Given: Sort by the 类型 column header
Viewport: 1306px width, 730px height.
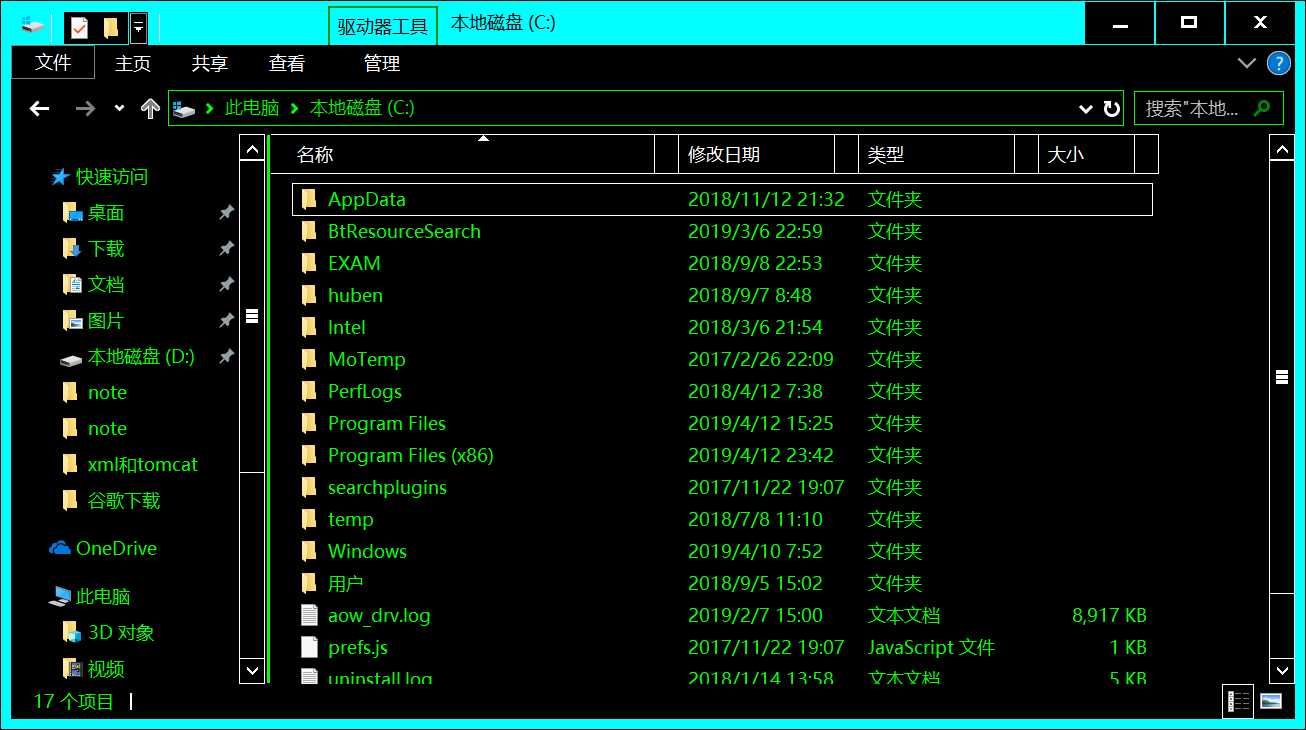Looking at the screenshot, I should coord(936,154).
